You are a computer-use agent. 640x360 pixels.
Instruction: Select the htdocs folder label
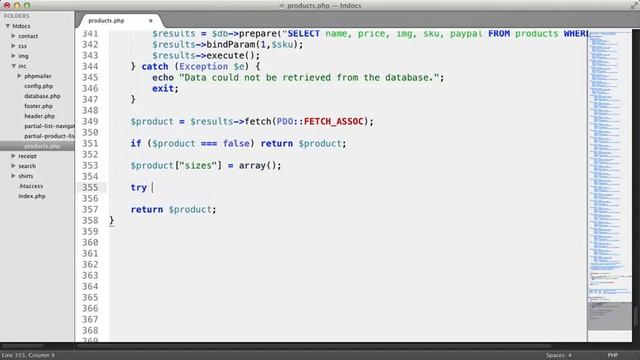21,26
